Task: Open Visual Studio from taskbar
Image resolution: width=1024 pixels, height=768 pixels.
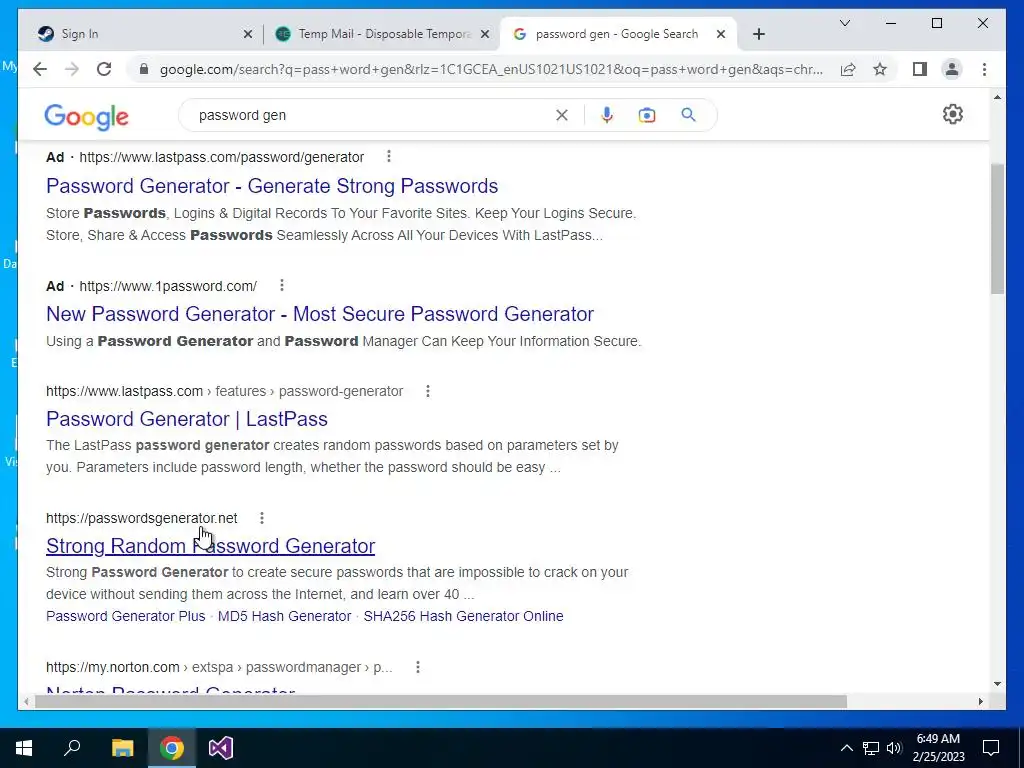Action: [x=221, y=748]
